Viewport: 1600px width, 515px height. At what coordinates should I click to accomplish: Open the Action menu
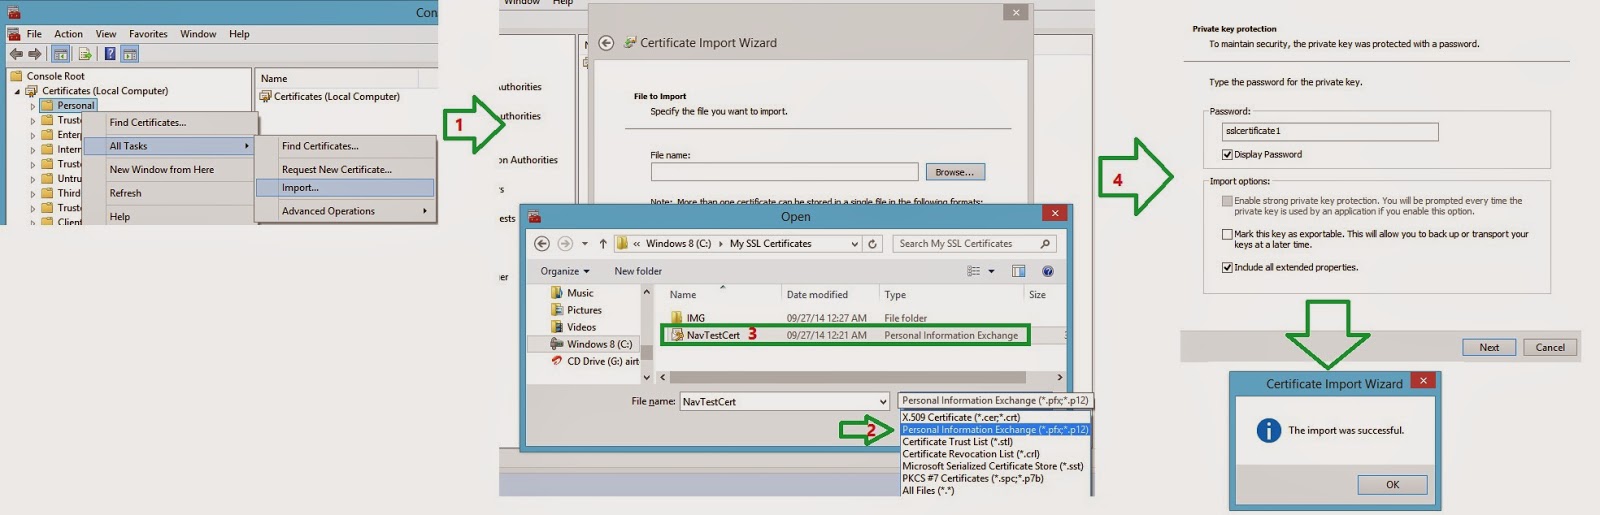(x=68, y=34)
